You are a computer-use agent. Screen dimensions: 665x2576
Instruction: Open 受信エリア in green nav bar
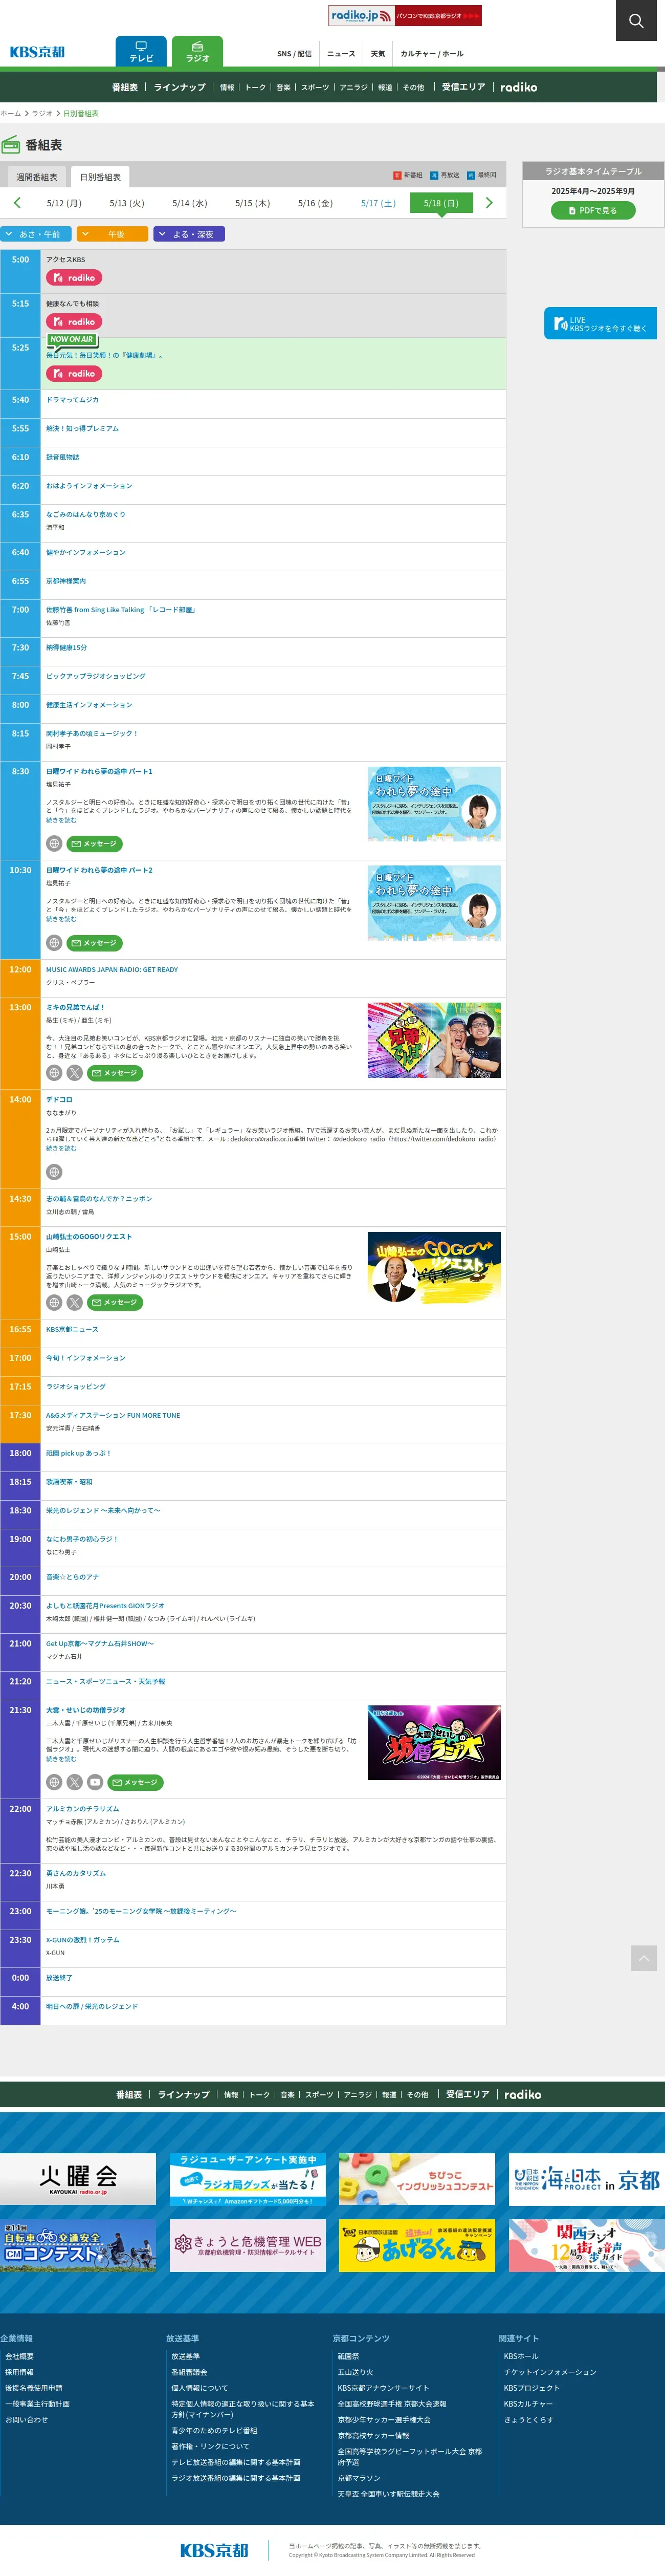pyautogui.click(x=463, y=87)
